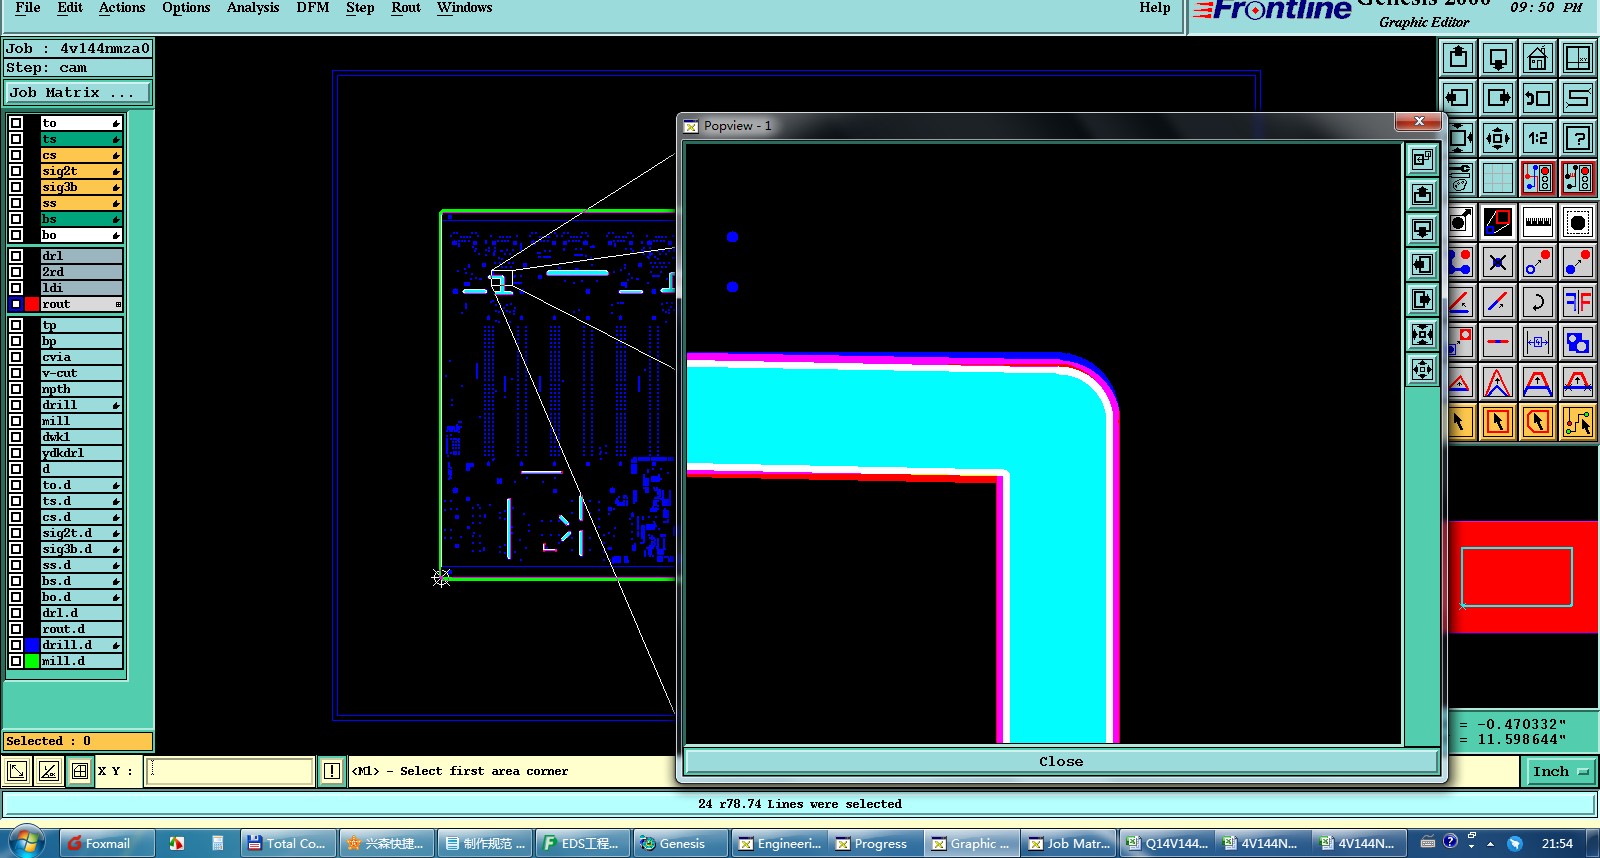Click the X Y coordinate input field
This screenshot has width=1600, height=858.
[229, 771]
